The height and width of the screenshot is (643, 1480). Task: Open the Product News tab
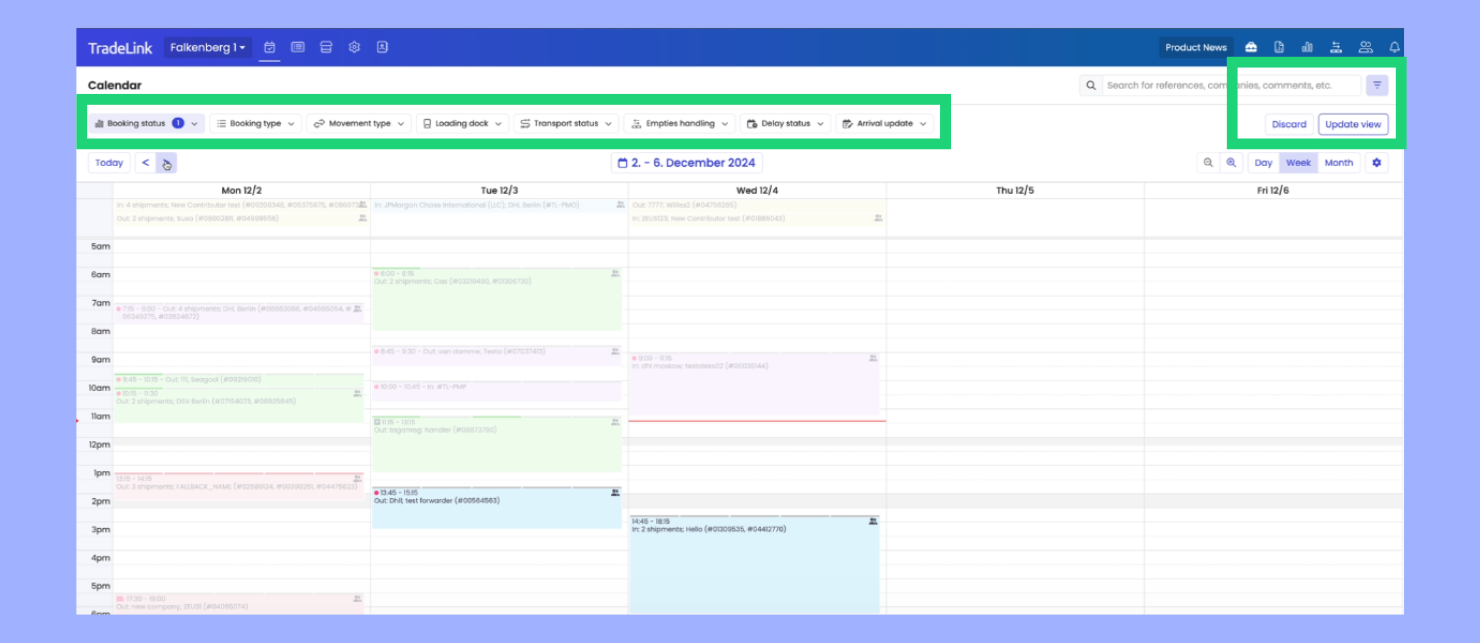coord(1195,47)
